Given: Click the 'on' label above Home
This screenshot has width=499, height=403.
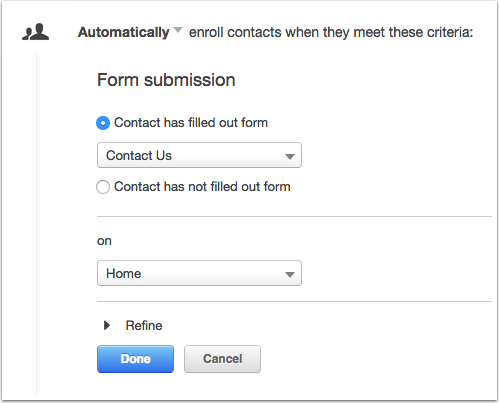Looking at the screenshot, I should [104, 241].
